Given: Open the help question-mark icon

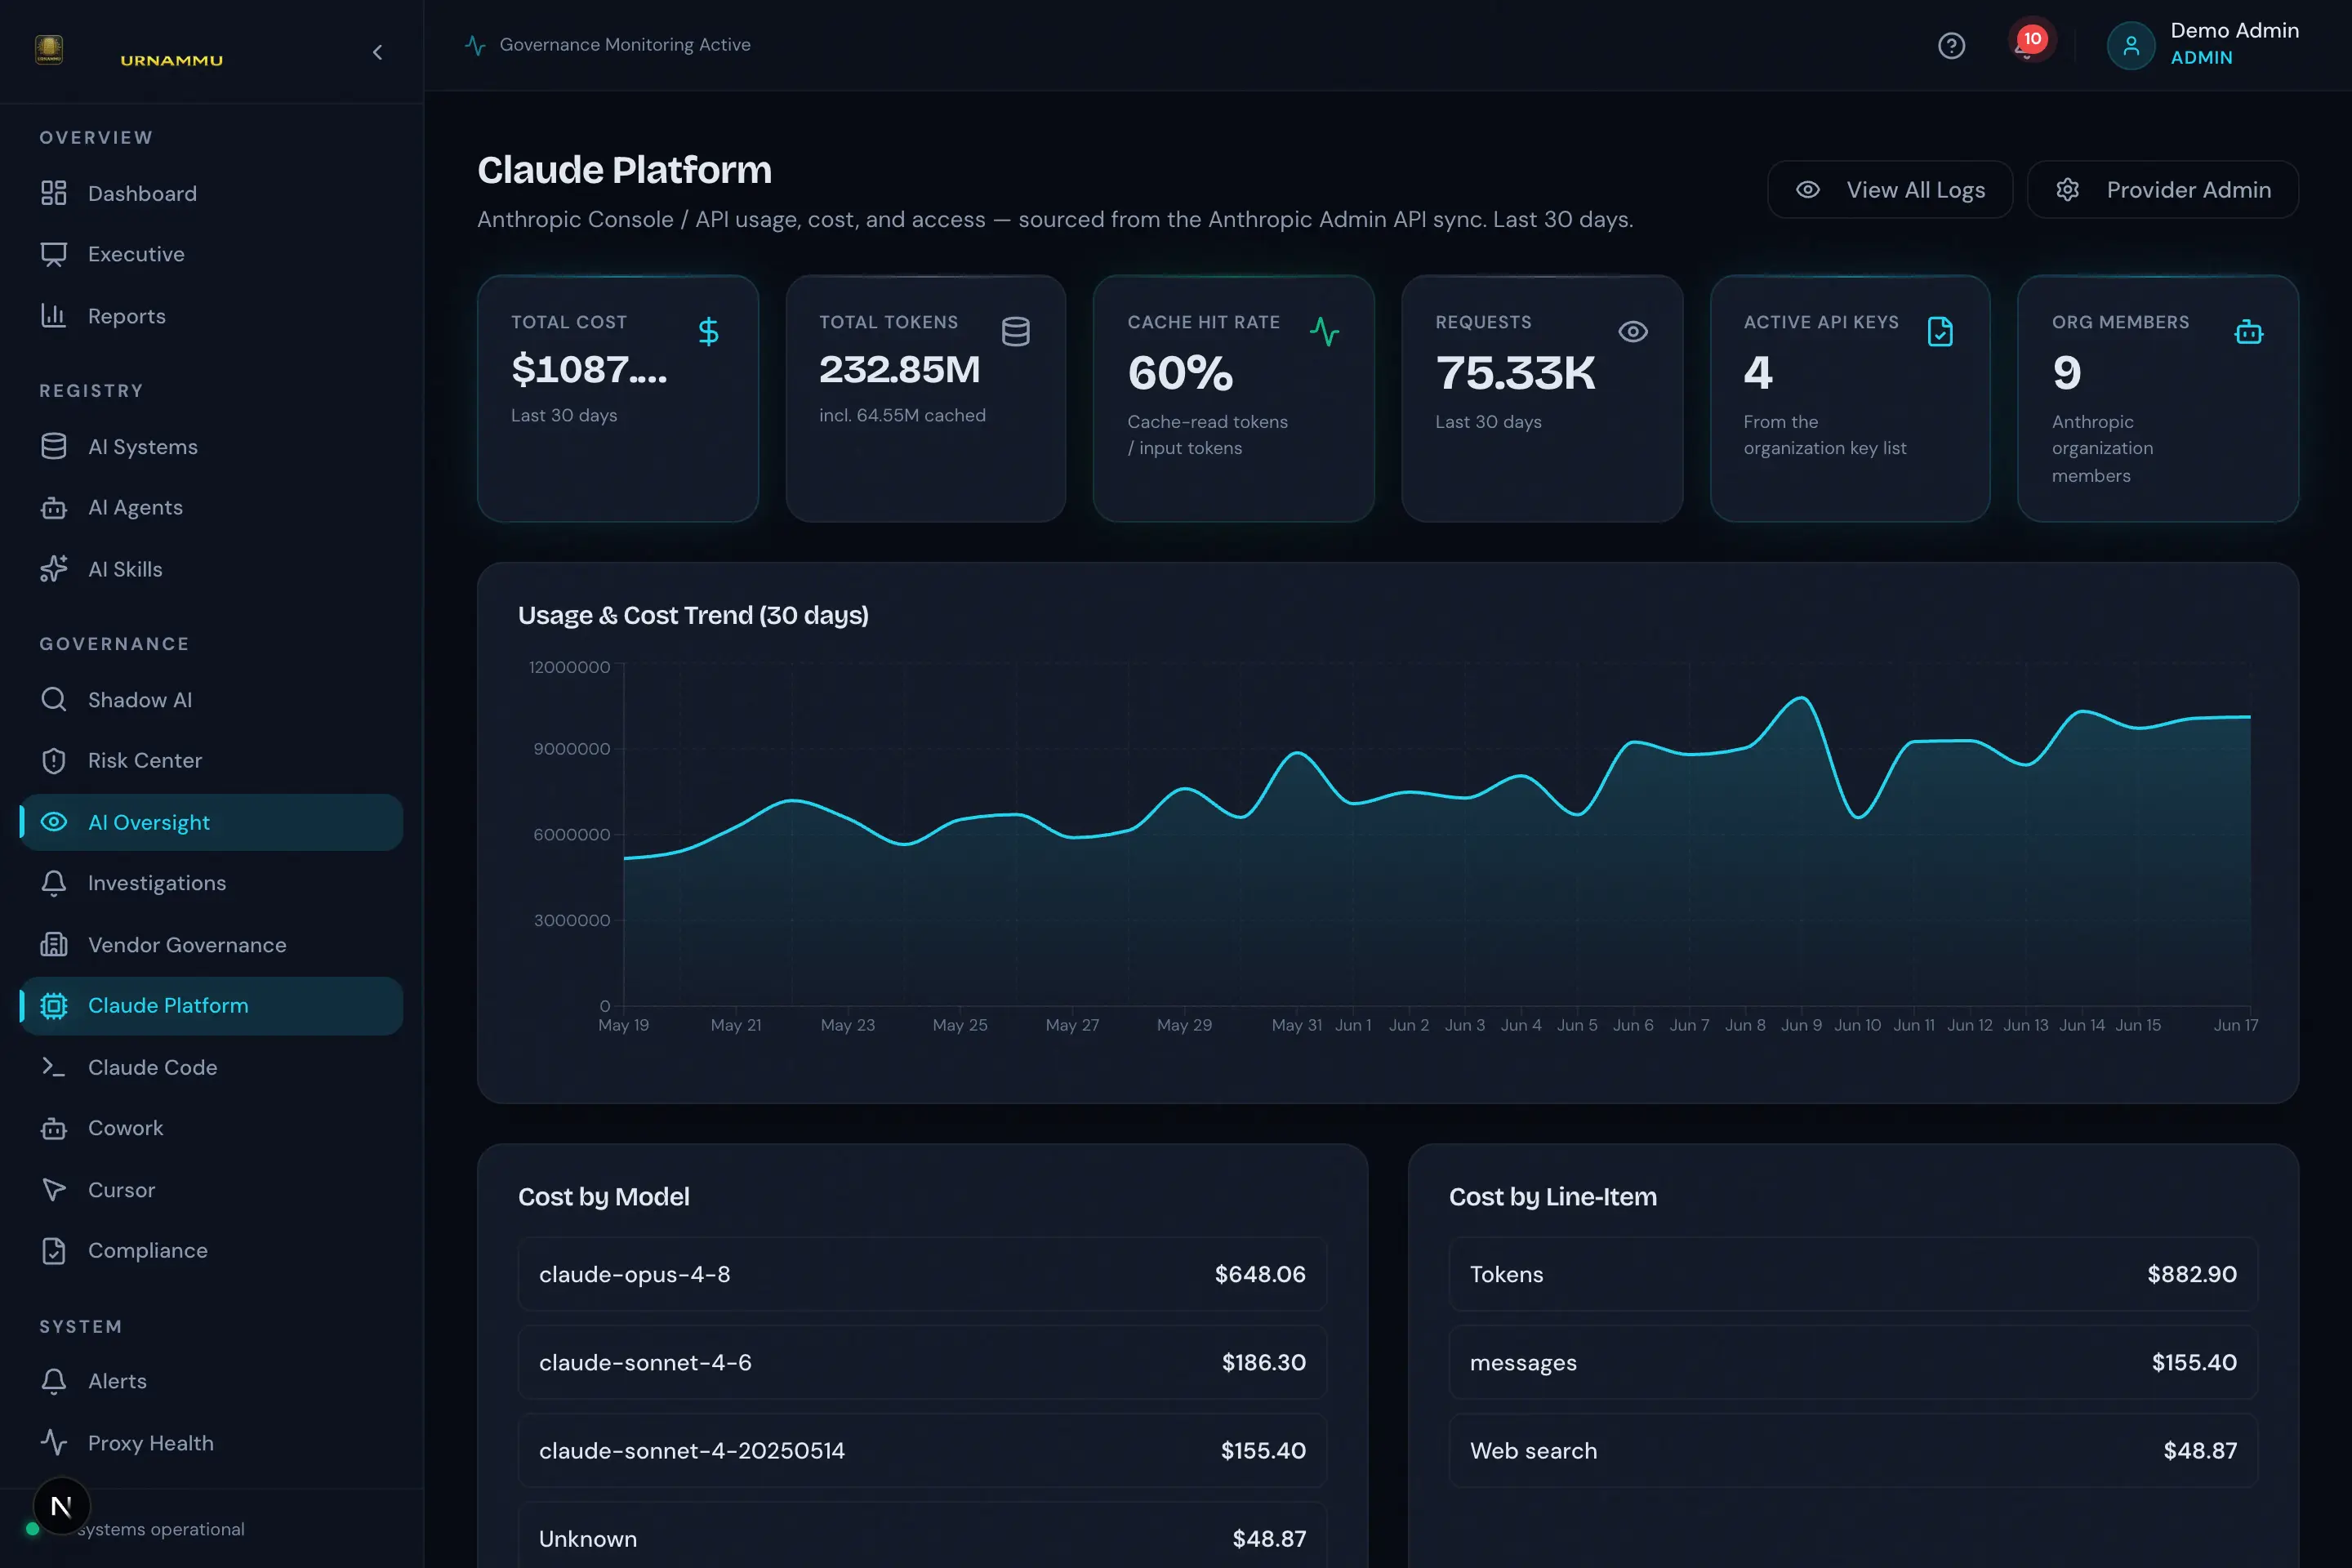Looking at the screenshot, I should (1951, 46).
